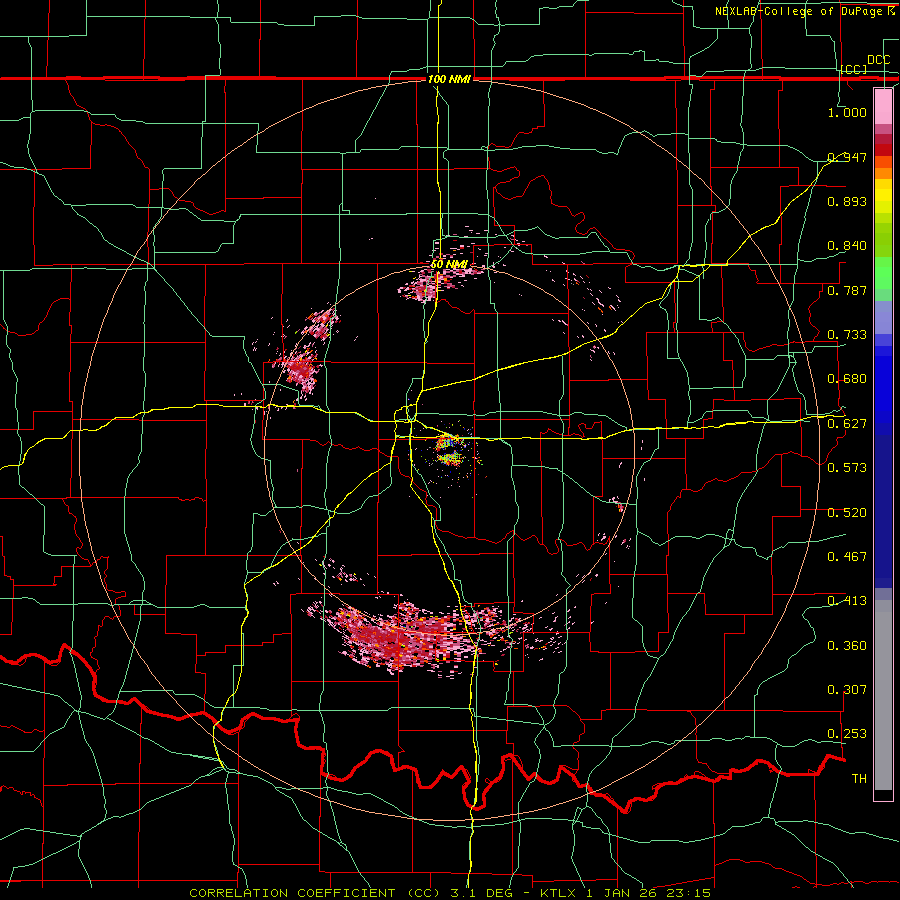
Task: Click the 0.787 scale value
Action: (x=847, y=290)
